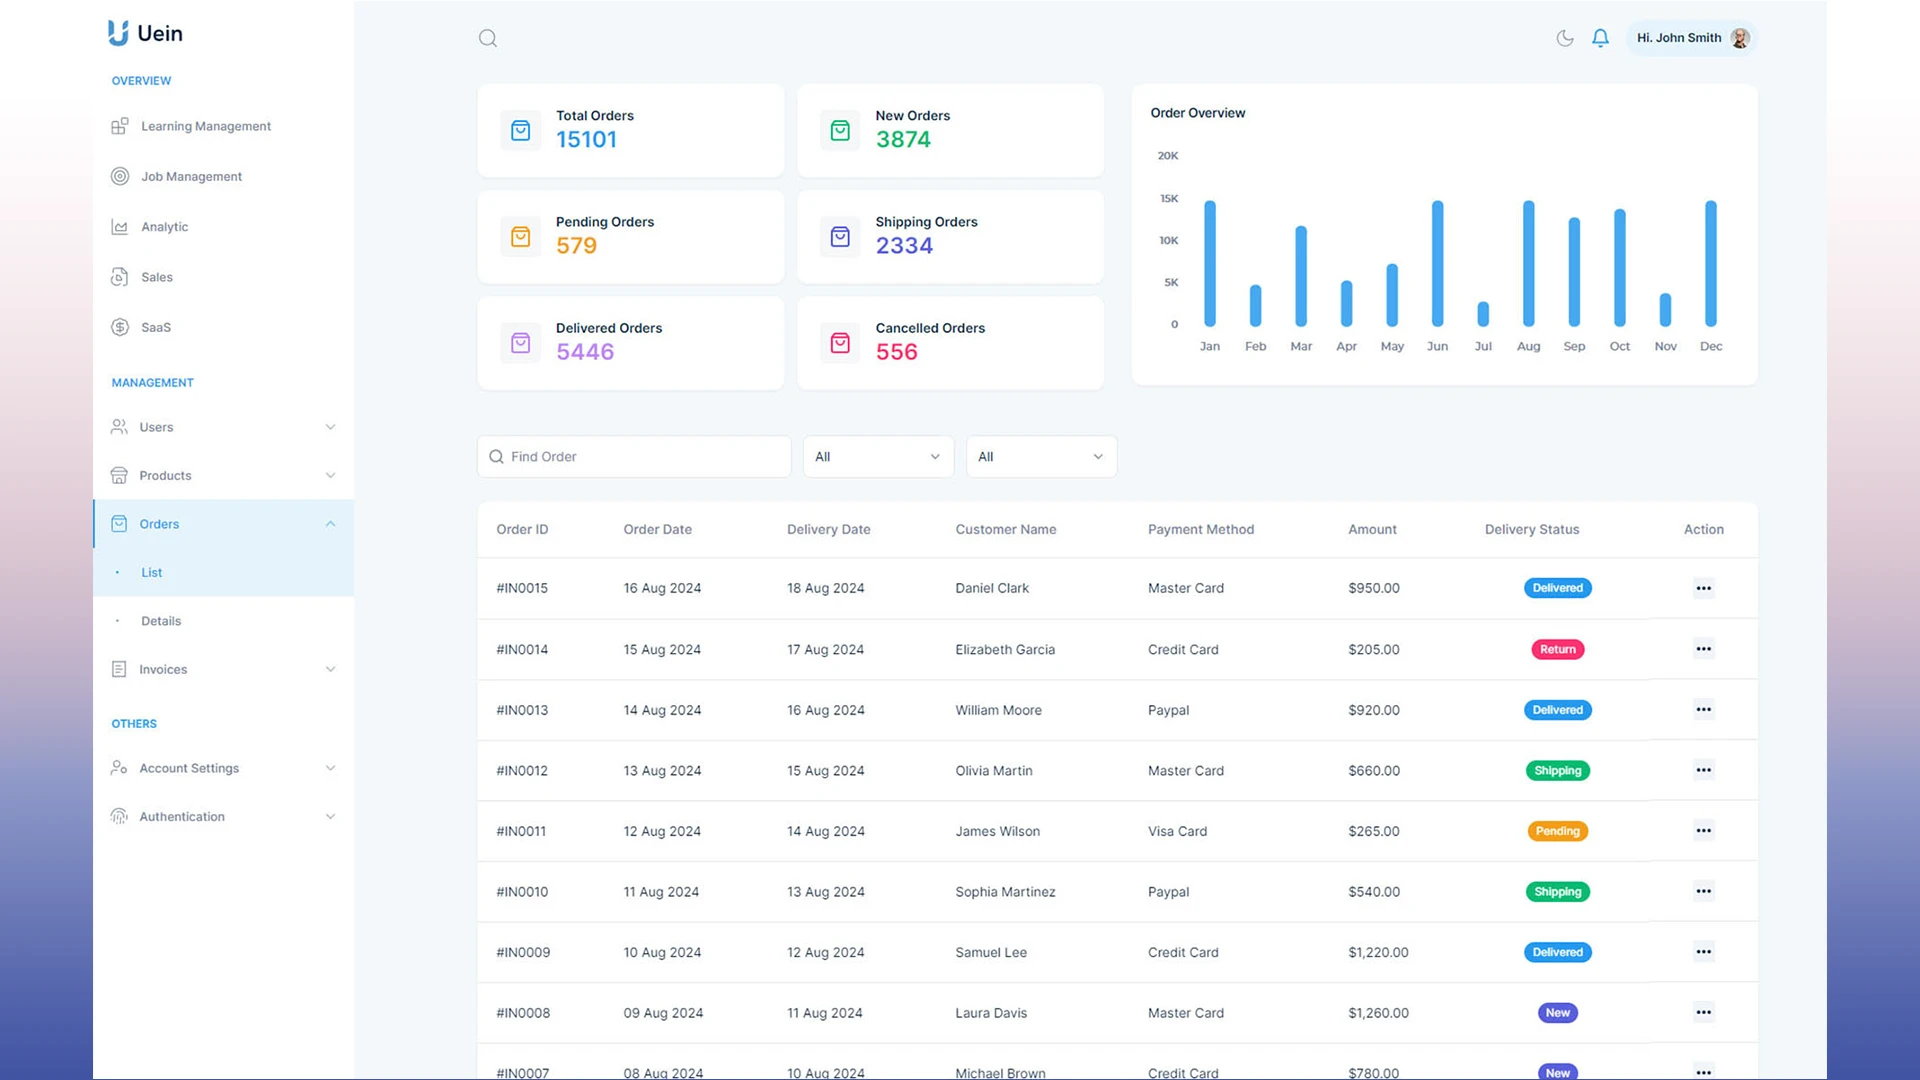Toggle dark mode moon icon
The height and width of the screenshot is (1080, 1920).
[1565, 38]
